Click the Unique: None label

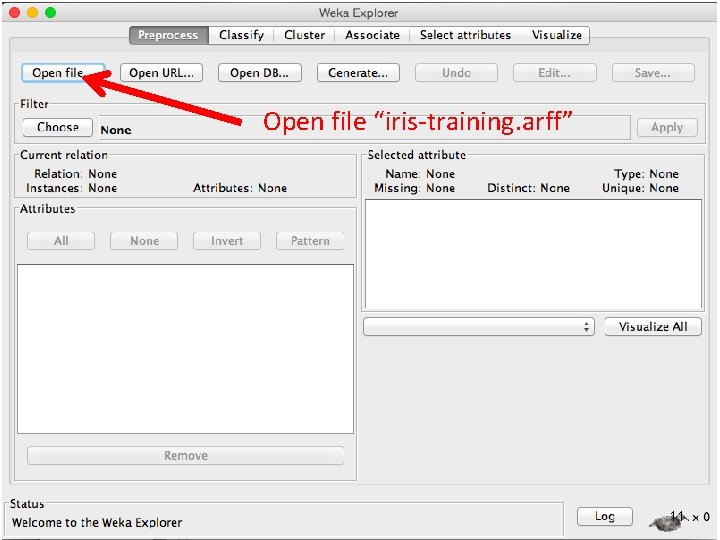point(641,188)
